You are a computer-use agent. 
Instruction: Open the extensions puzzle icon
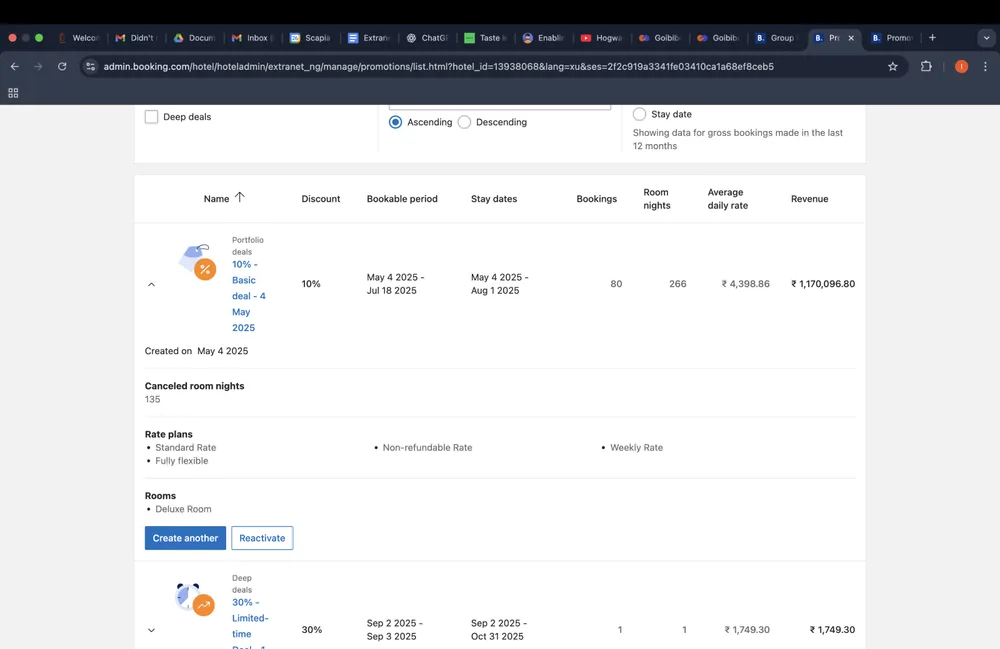click(x=926, y=66)
